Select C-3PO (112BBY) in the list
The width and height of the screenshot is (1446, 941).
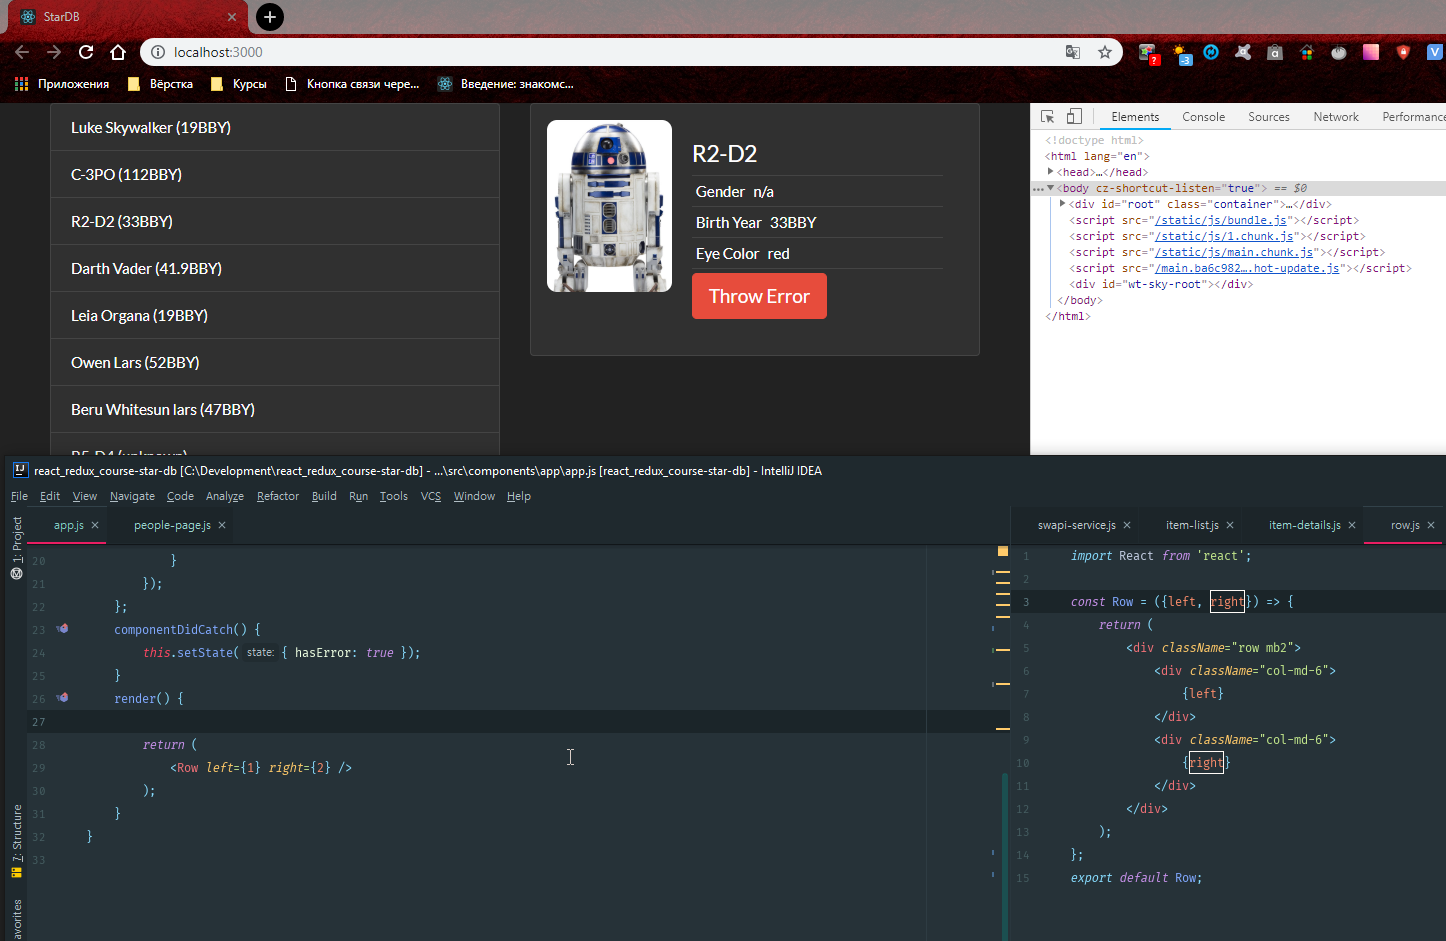275,174
